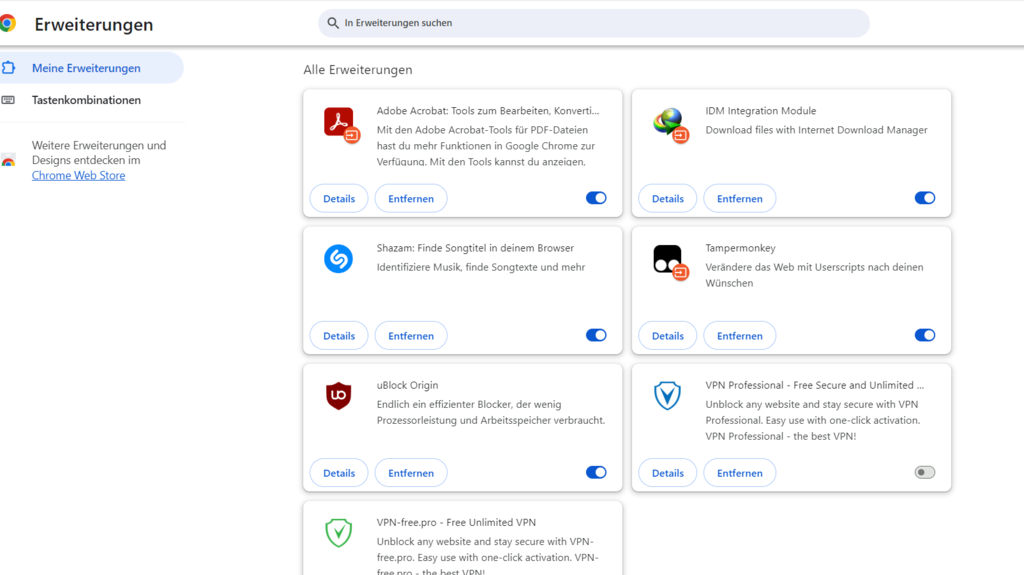Click Entfernen on the uBlock Origin card

pyautogui.click(x=411, y=473)
